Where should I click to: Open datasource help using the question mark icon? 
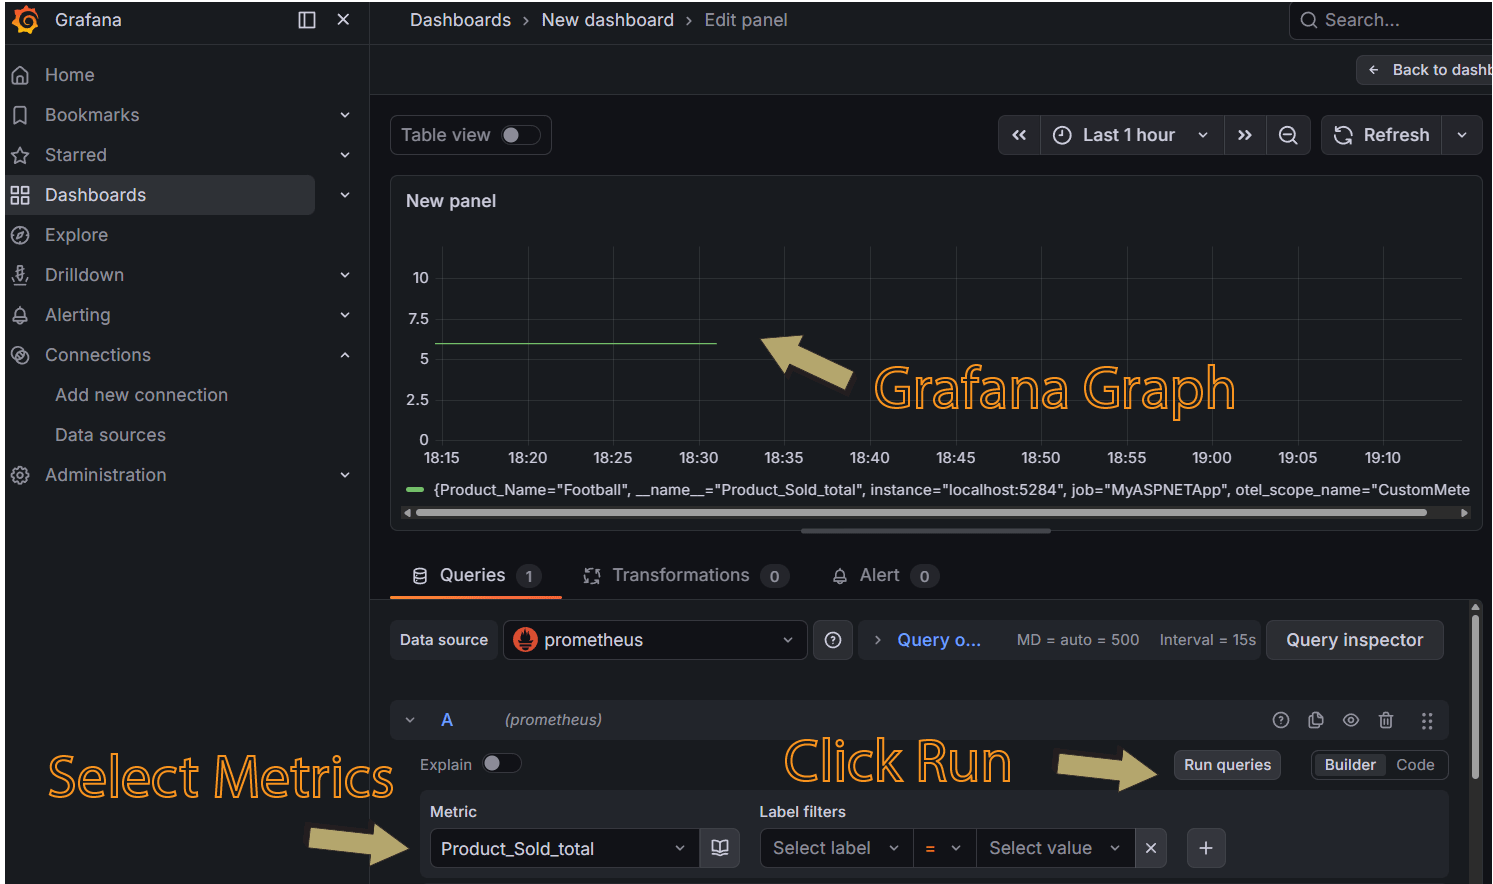pyautogui.click(x=833, y=639)
